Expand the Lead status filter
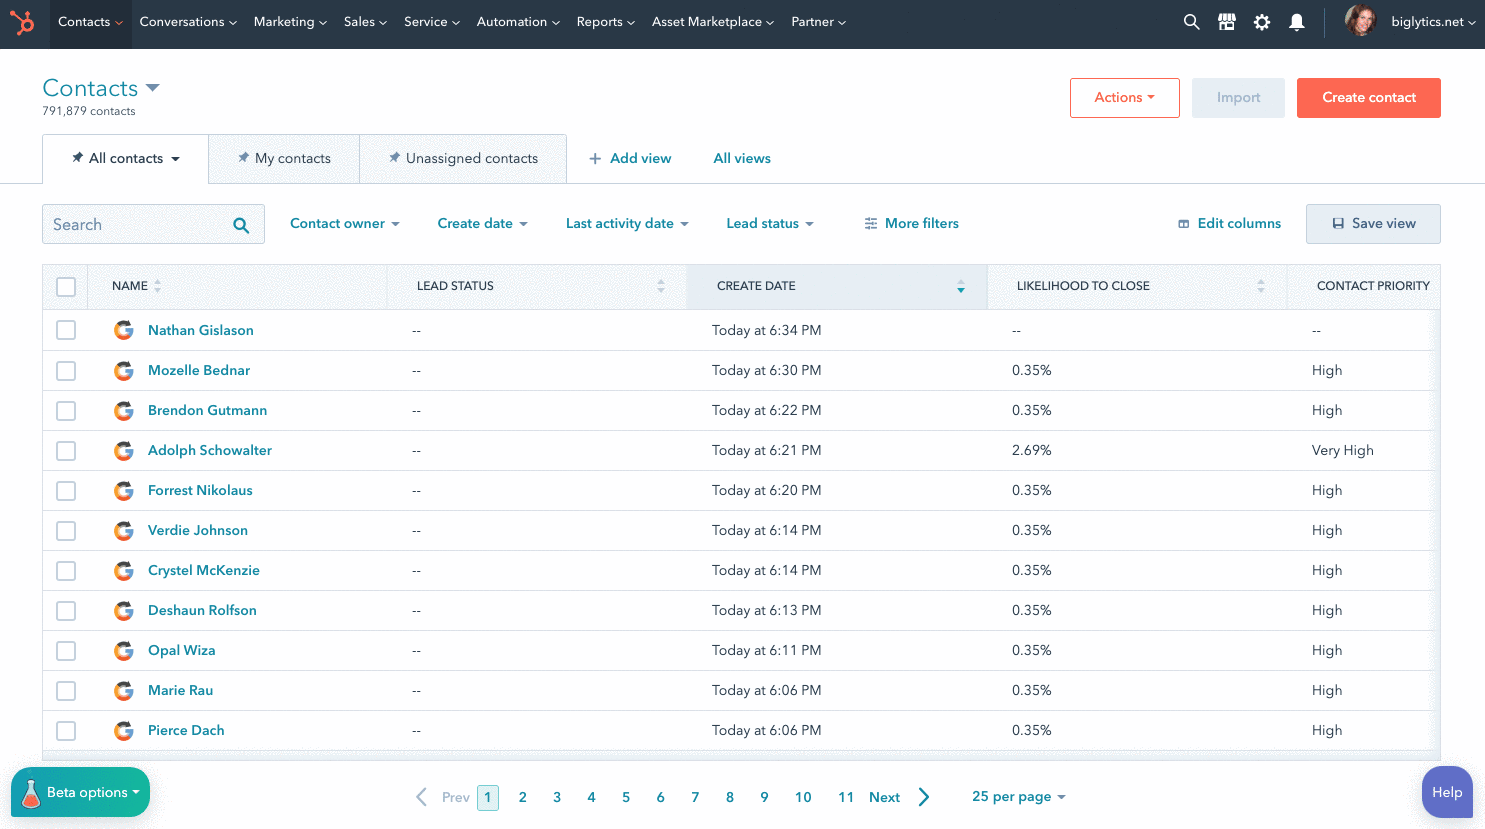Screen dimensions: 1485x829 (x=770, y=223)
